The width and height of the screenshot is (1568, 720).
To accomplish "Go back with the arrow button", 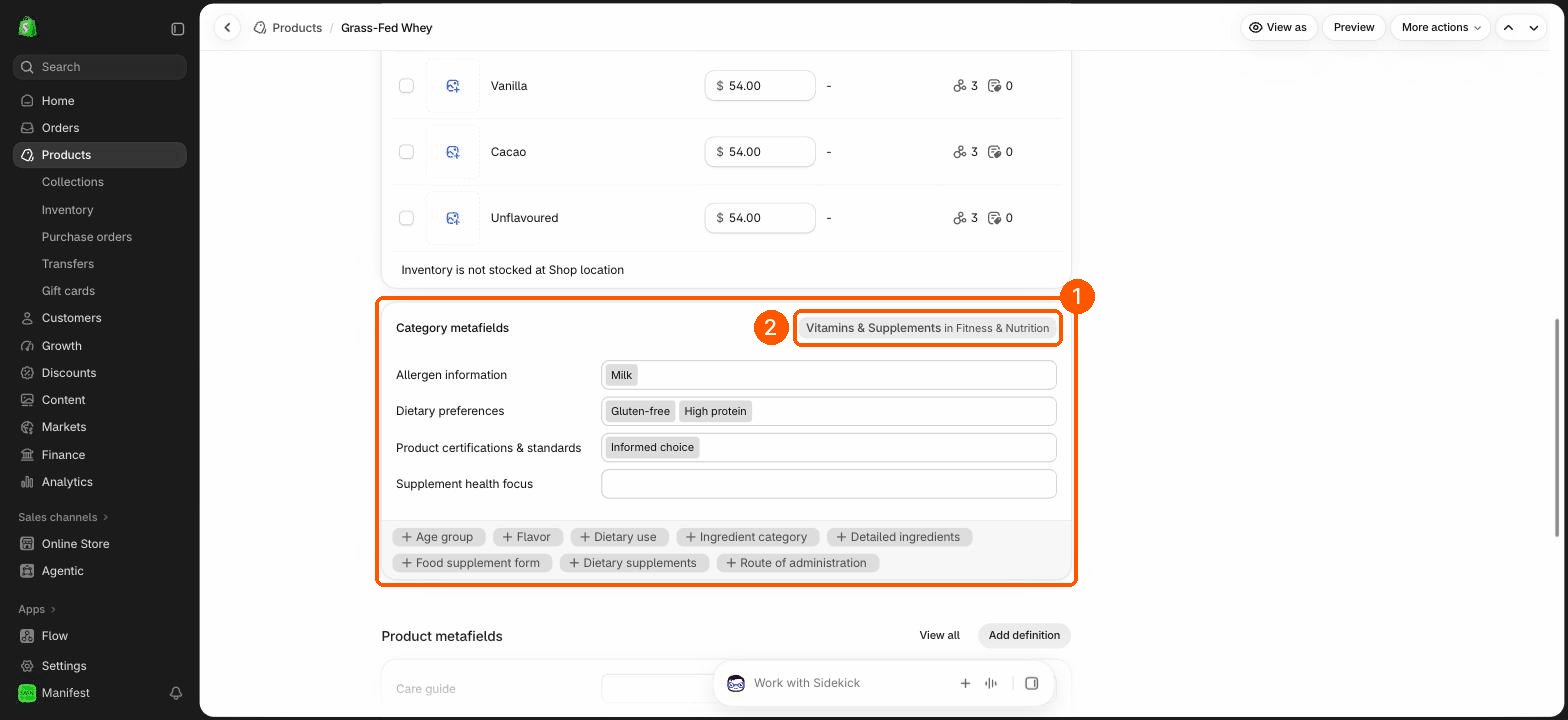I will (228, 28).
